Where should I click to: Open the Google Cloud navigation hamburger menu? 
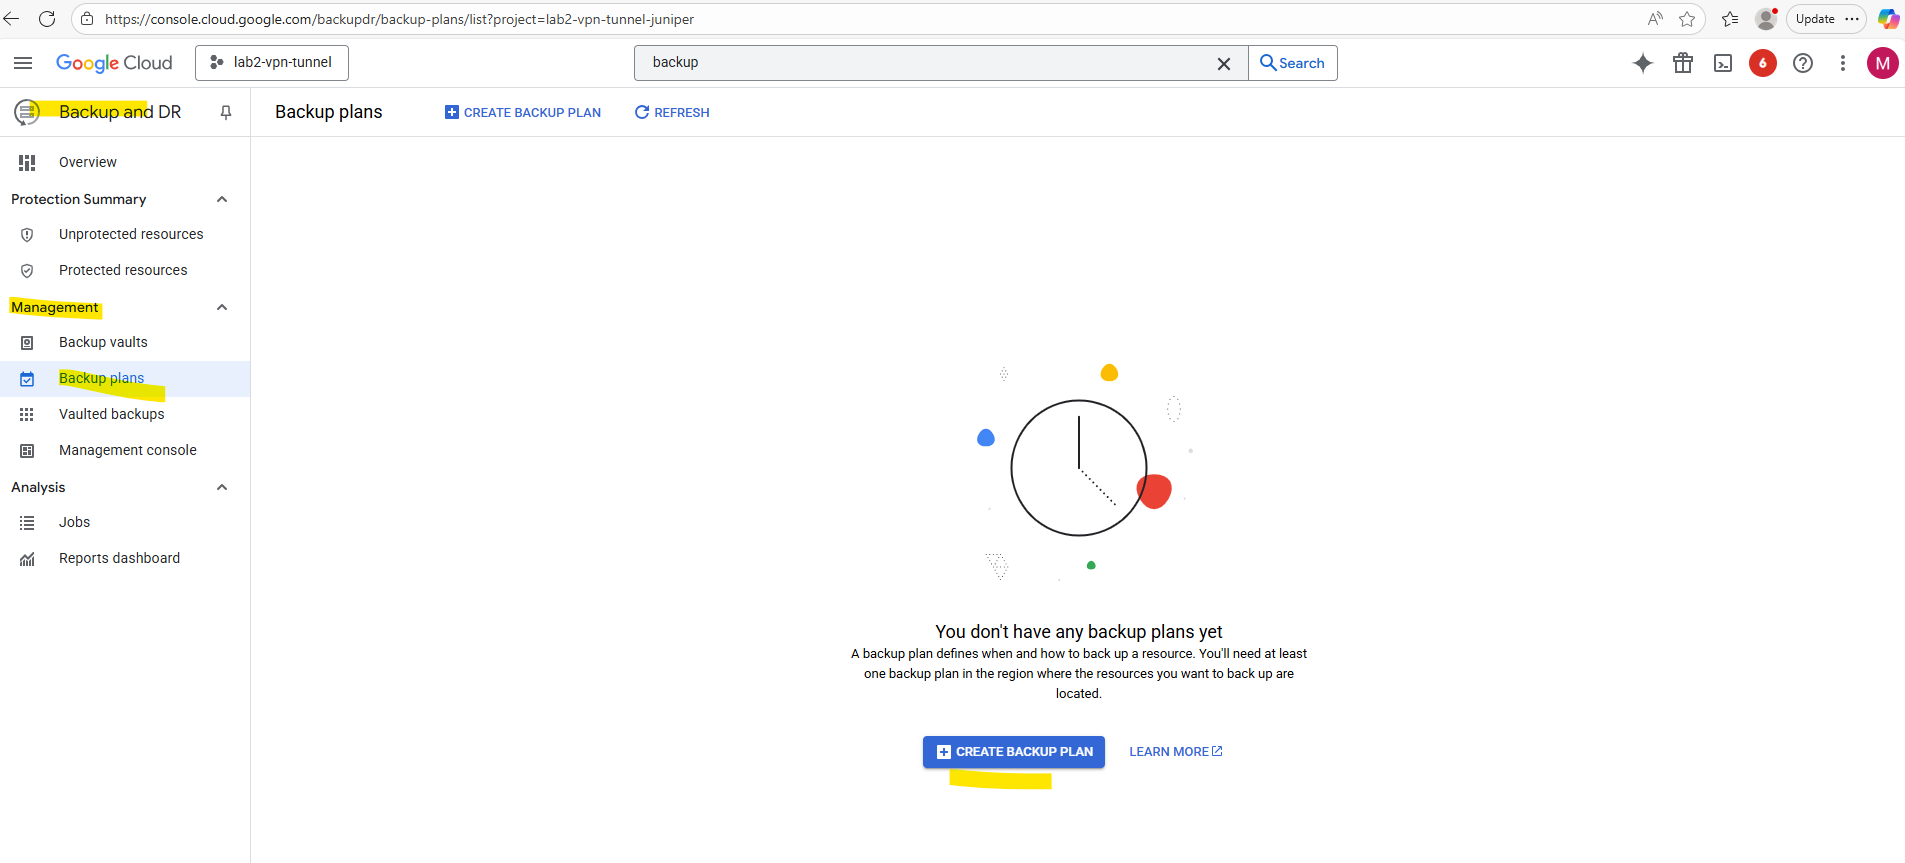pyautogui.click(x=23, y=63)
